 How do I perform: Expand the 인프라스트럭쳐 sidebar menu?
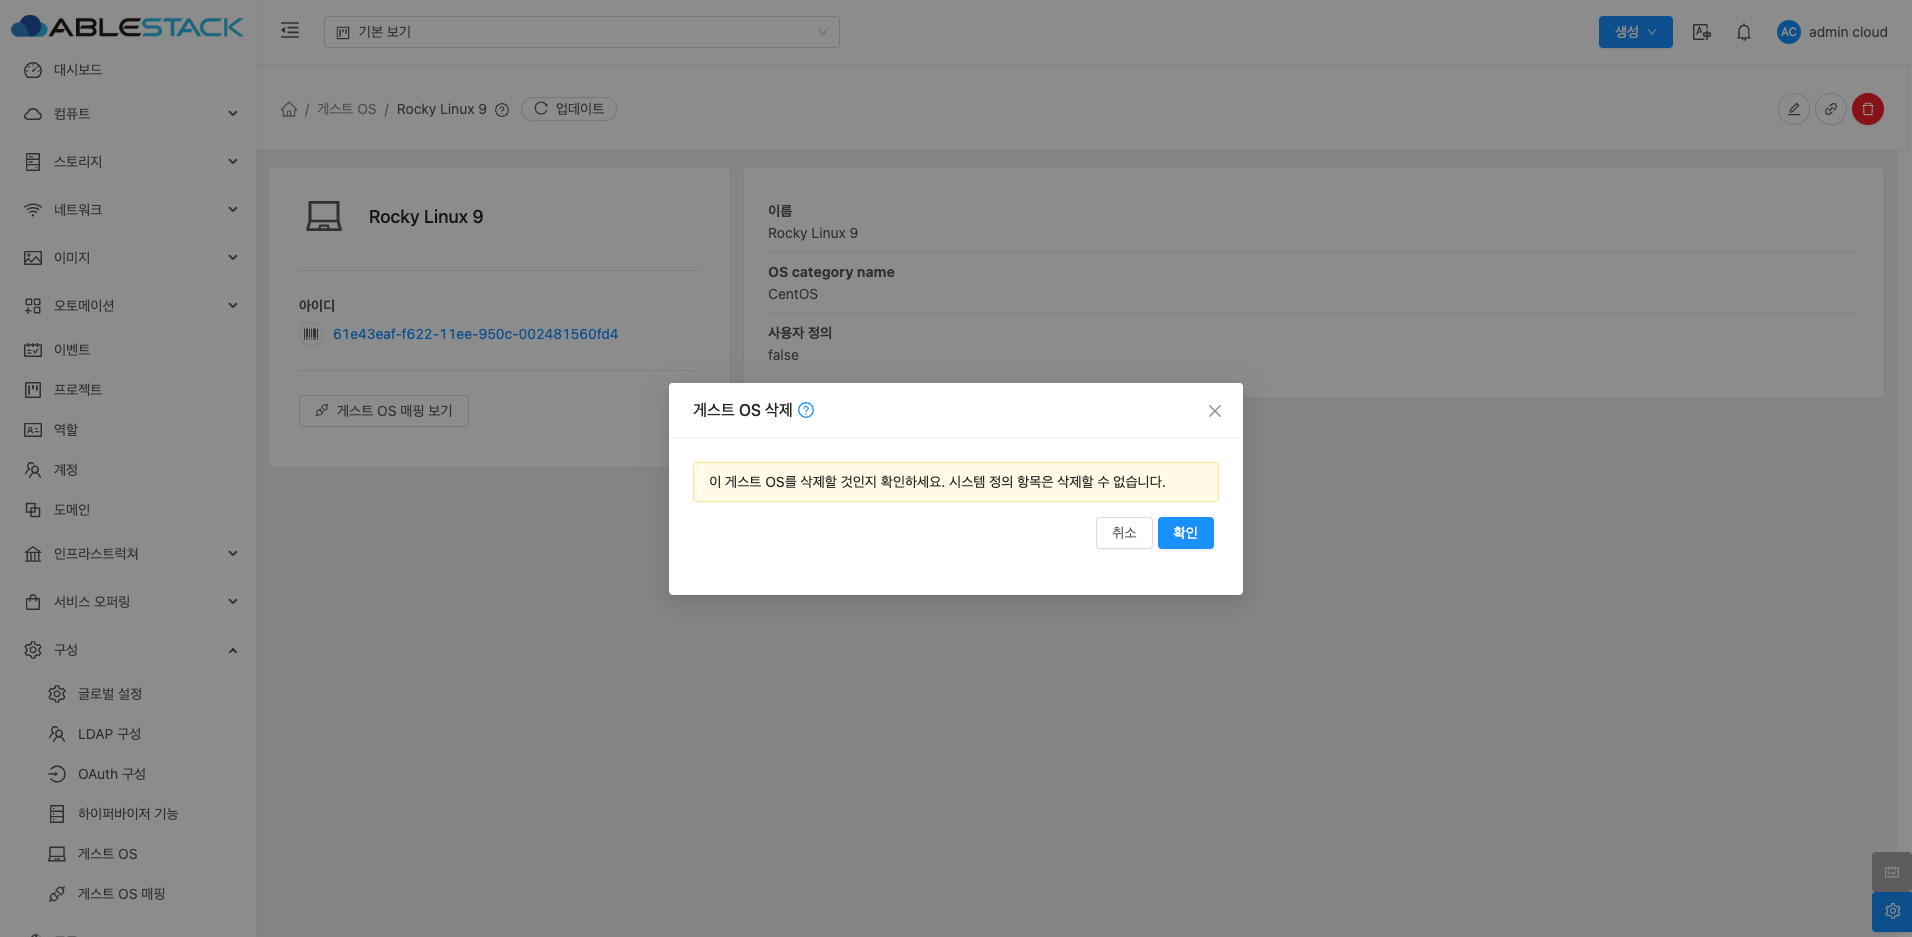tap(130, 554)
